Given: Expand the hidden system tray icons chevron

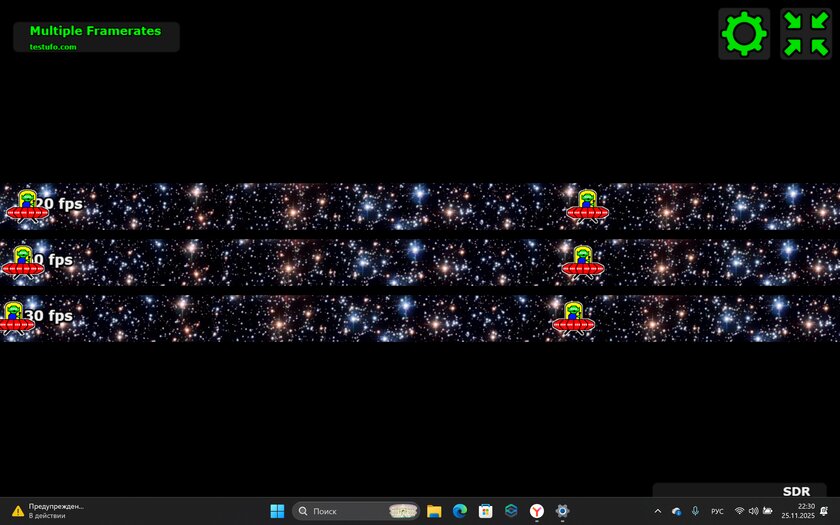Looking at the screenshot, I should (657, 511).
